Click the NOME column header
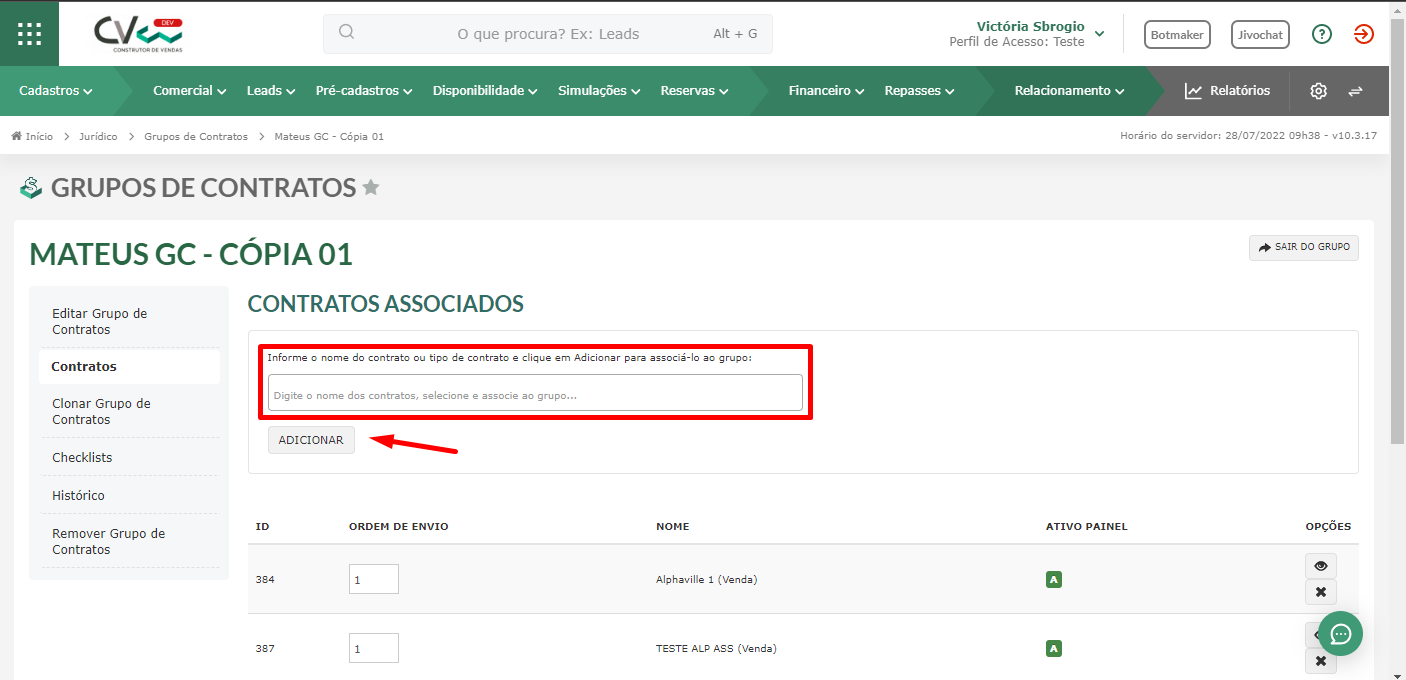1406x680 pixels. point(672,526)
